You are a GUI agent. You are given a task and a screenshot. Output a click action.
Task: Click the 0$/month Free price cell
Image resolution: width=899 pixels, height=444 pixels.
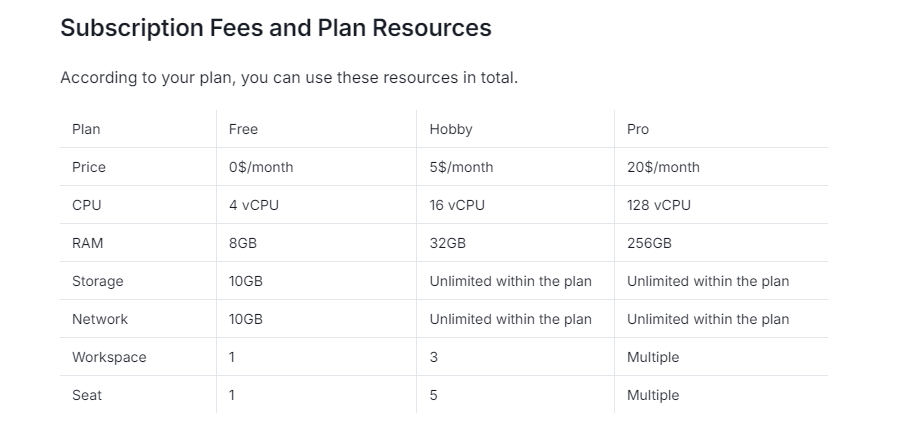(x=261, y=167)
